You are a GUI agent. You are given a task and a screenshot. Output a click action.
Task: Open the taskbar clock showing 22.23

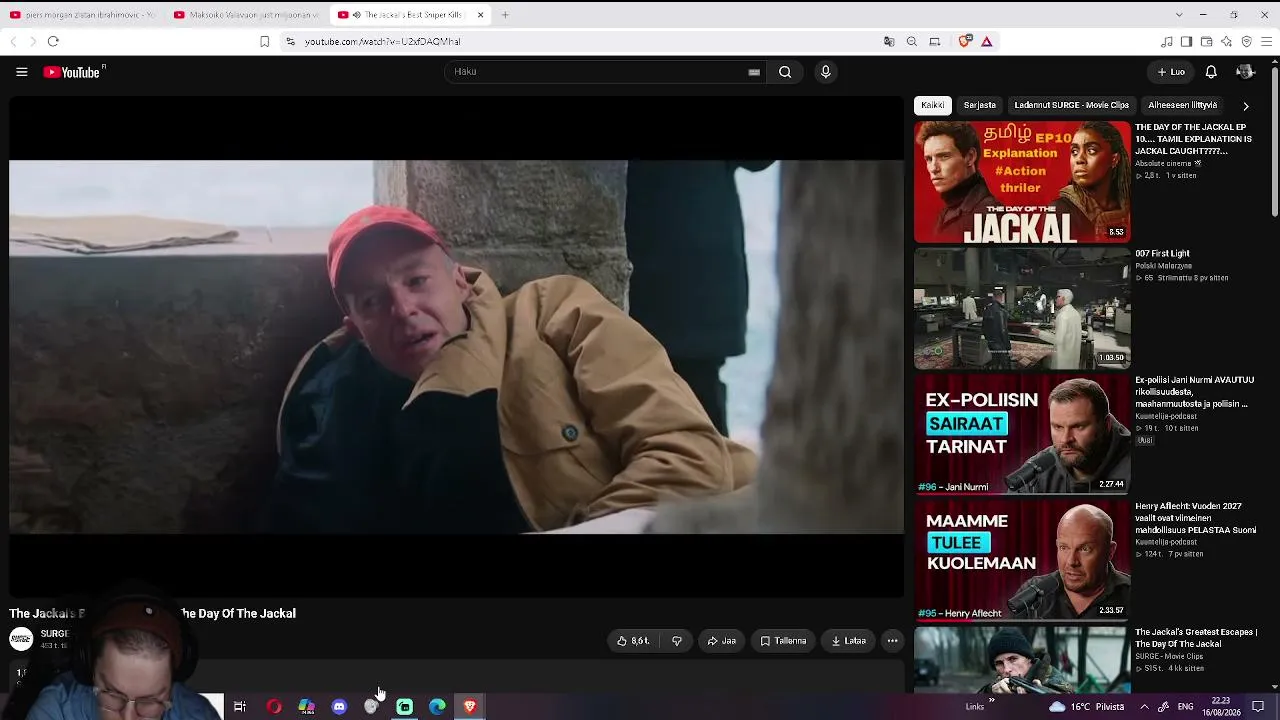coord(1221,707)
